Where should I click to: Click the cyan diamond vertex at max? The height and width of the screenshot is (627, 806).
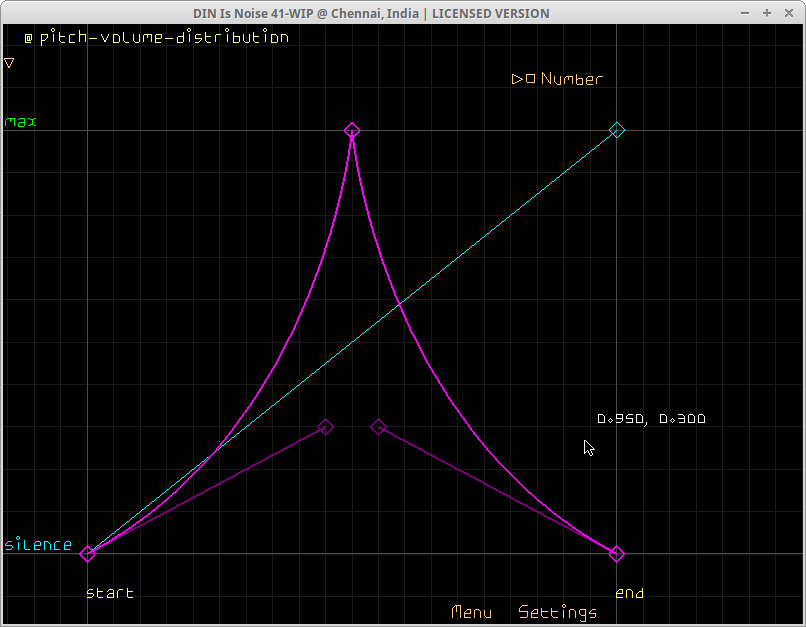click(617, 130)
